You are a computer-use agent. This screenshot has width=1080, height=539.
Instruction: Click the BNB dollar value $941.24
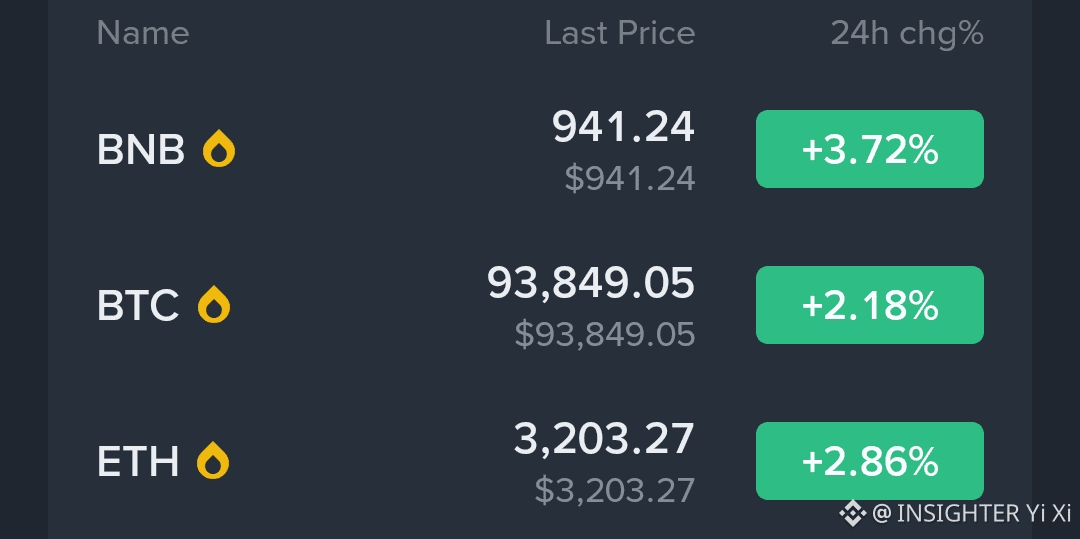click(x=629, y=178)
